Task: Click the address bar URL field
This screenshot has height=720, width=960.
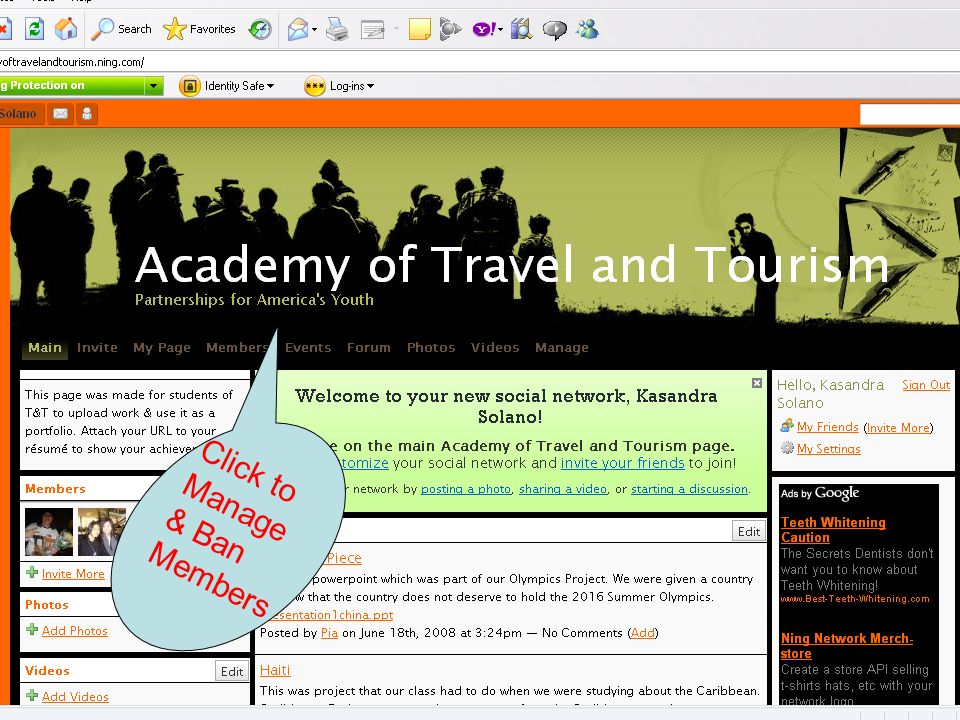Action: pos(480,62)
